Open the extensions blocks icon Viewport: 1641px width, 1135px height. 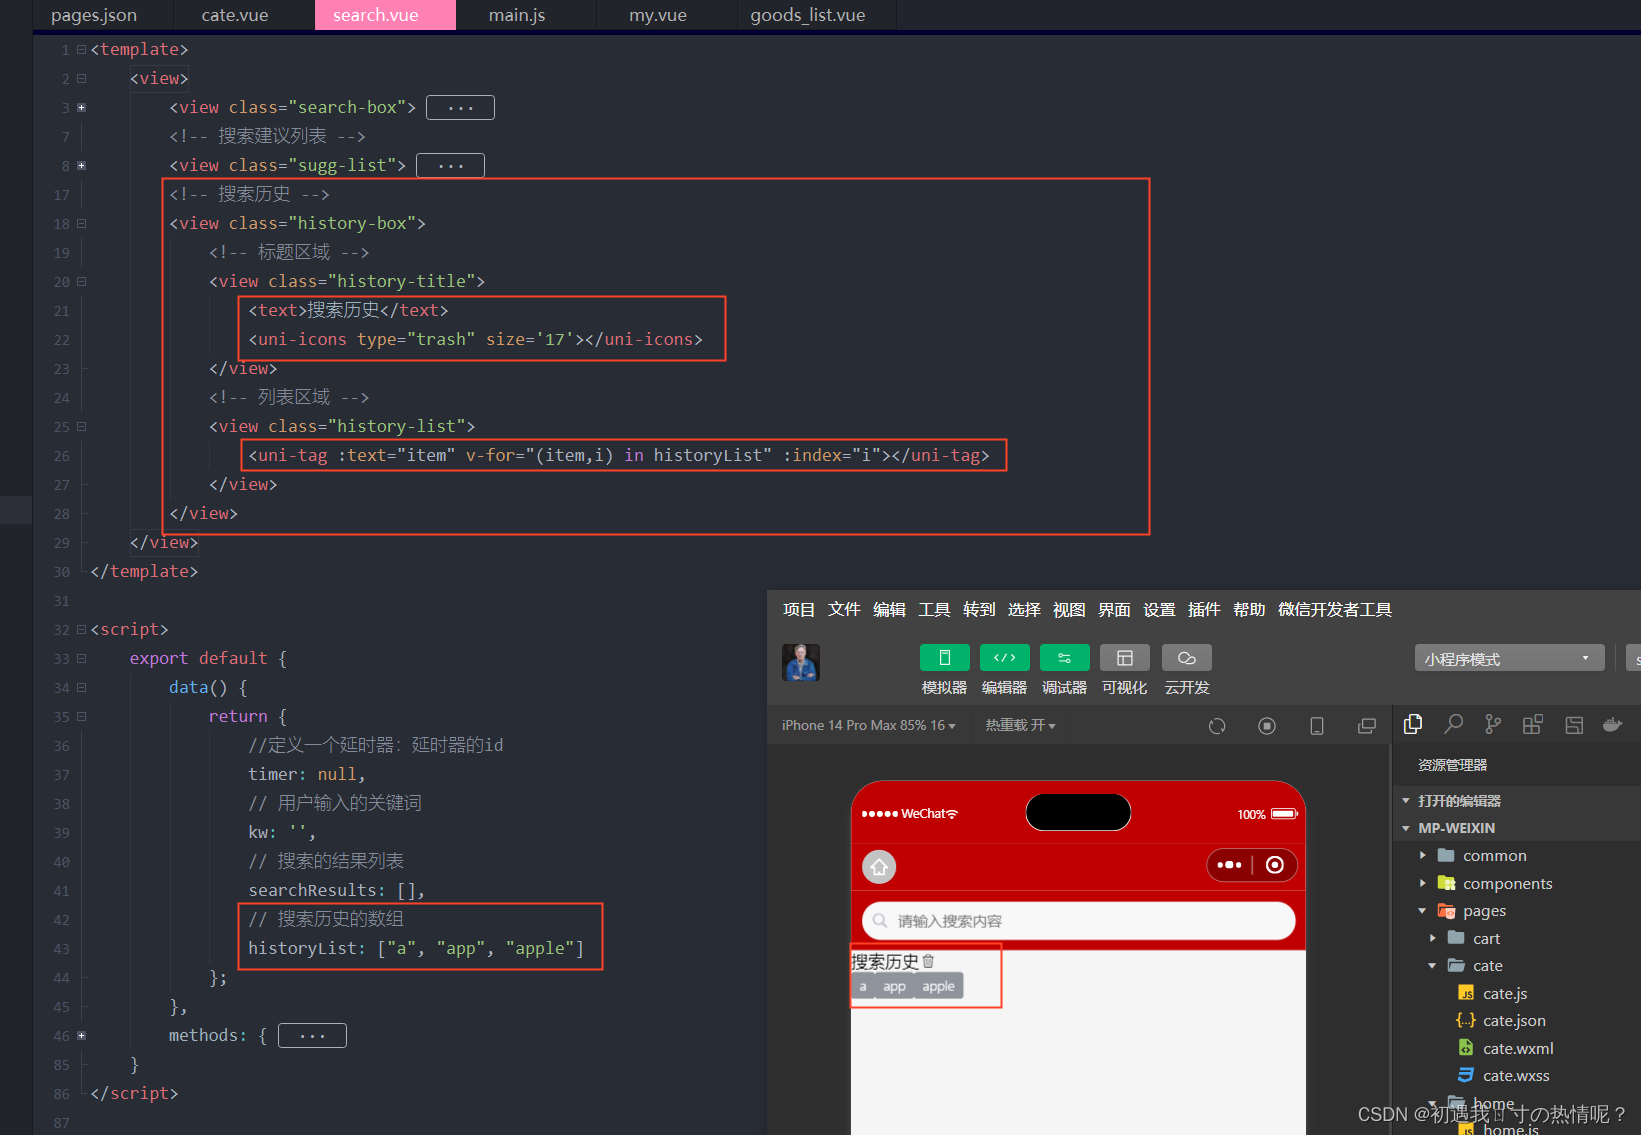pyautogui.click(x=1533, y=724)
